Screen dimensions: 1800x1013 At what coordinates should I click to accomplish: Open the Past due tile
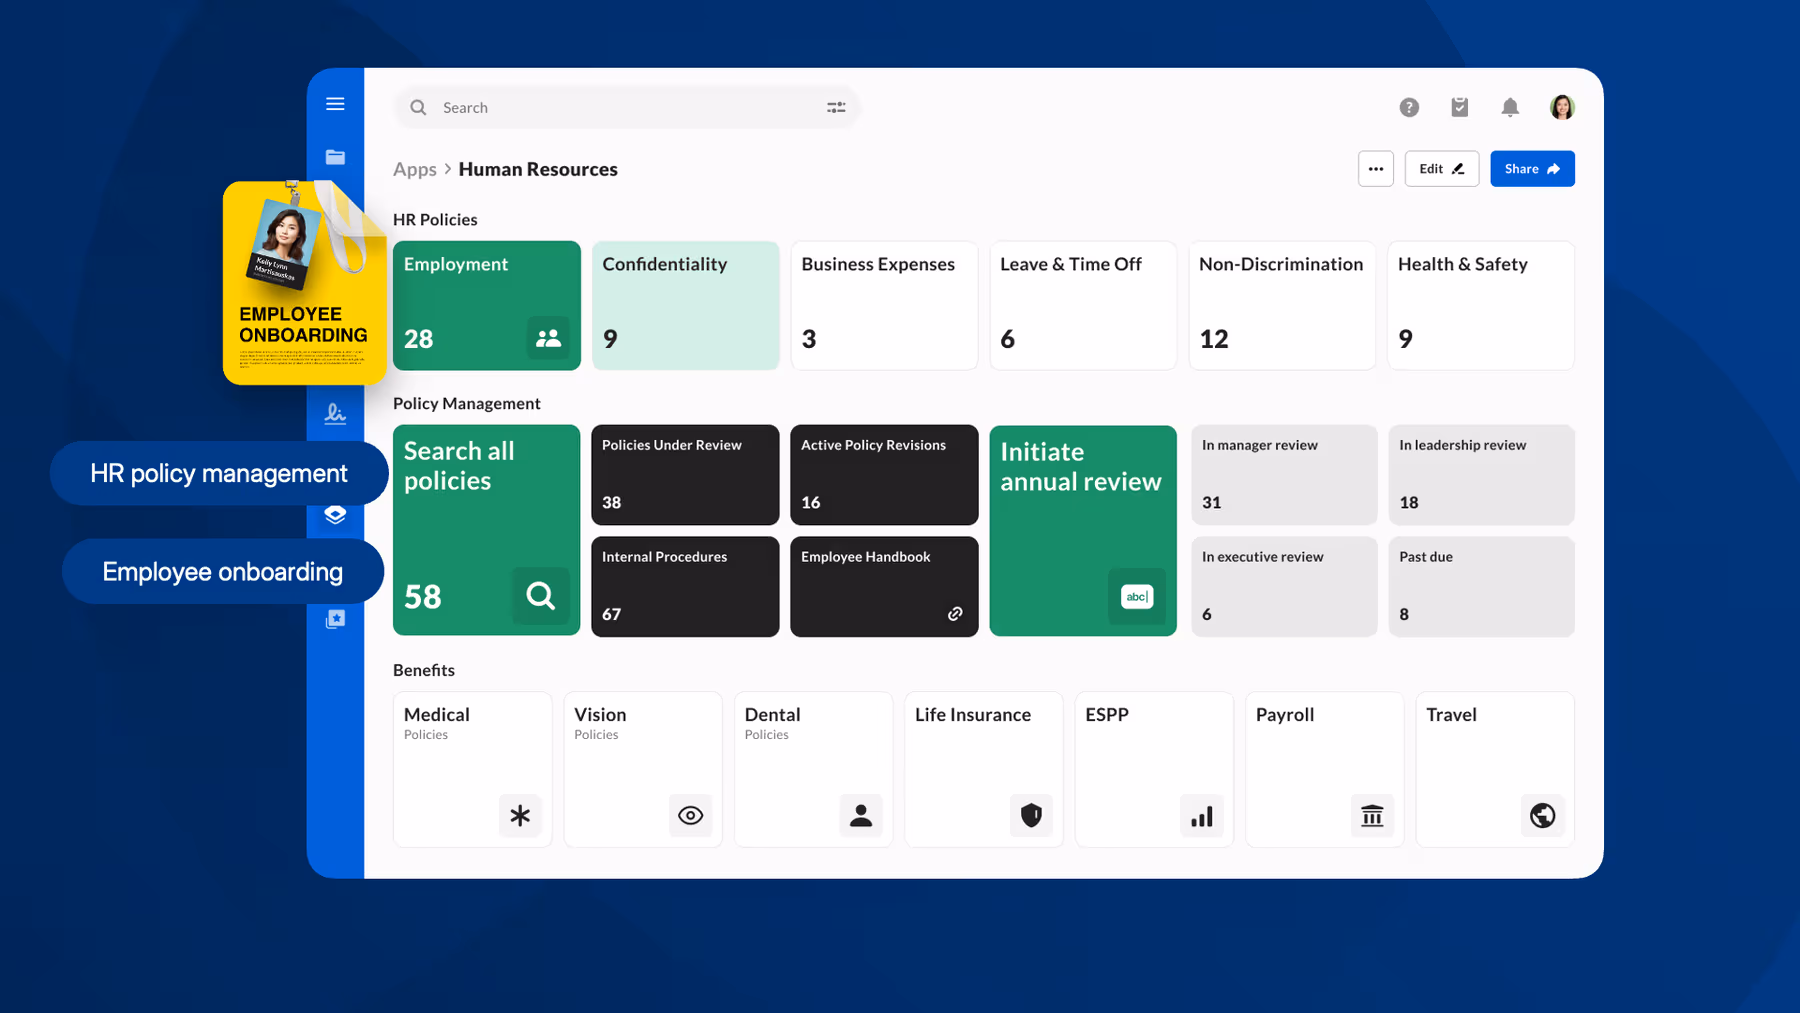click(x=1482, y=587)
